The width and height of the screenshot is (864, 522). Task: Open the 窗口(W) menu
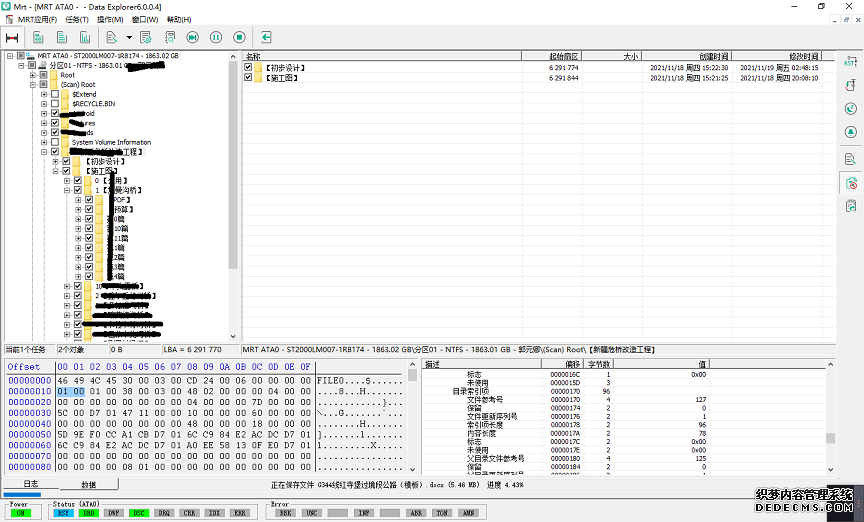(145, 20)
